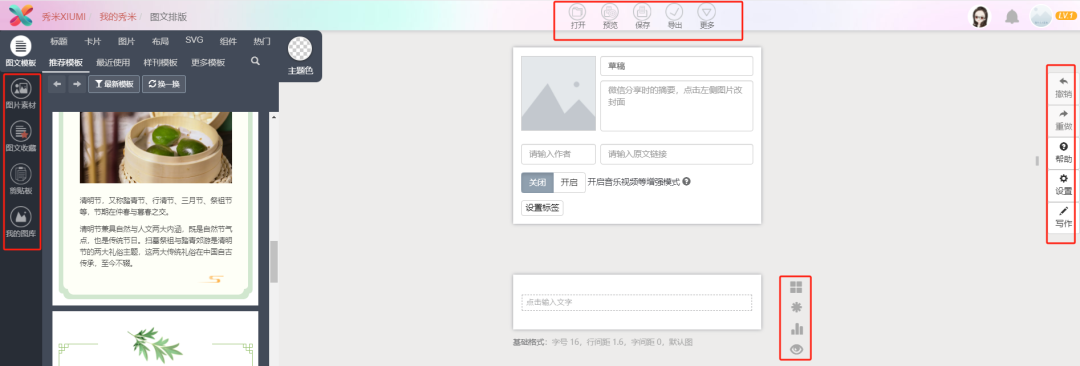1080x366 pixels.
Task: Undo with the 撤销 button
Action: tap(1063, 88)
